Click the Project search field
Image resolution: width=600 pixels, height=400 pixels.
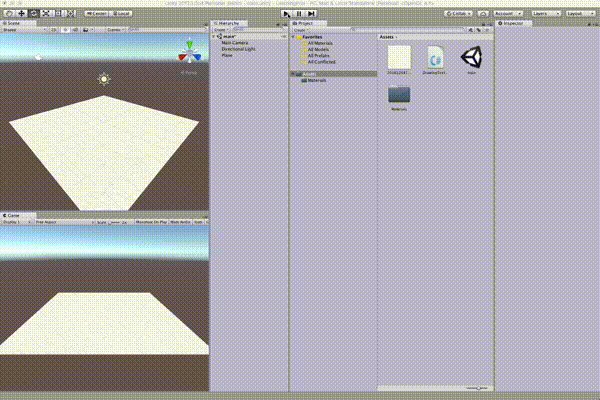coord(407,29)
